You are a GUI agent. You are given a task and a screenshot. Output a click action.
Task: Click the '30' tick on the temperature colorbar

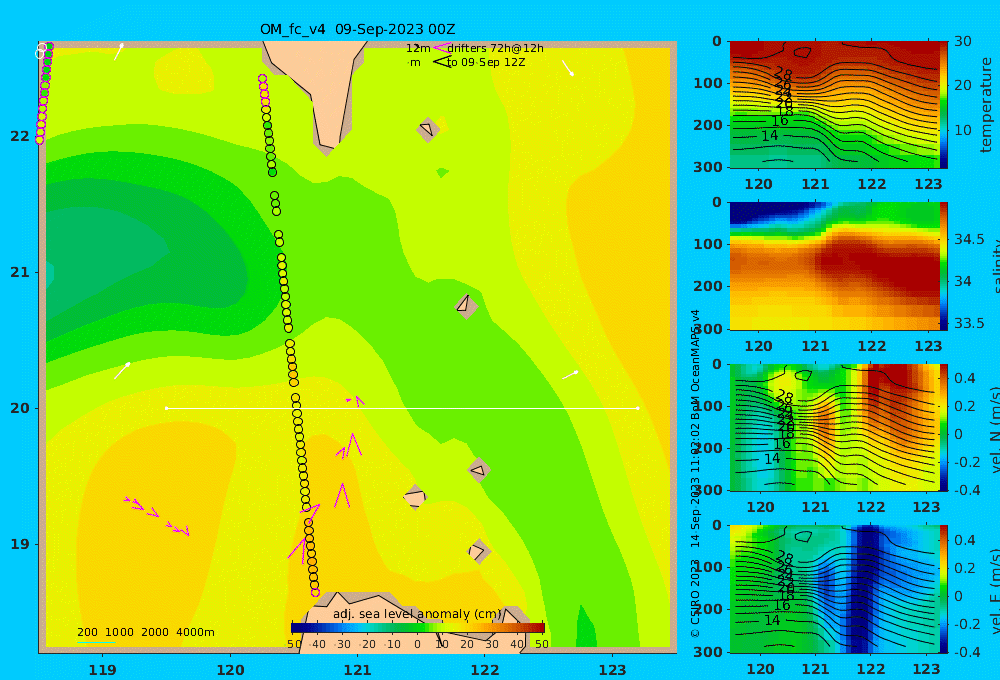click(962, 41)
